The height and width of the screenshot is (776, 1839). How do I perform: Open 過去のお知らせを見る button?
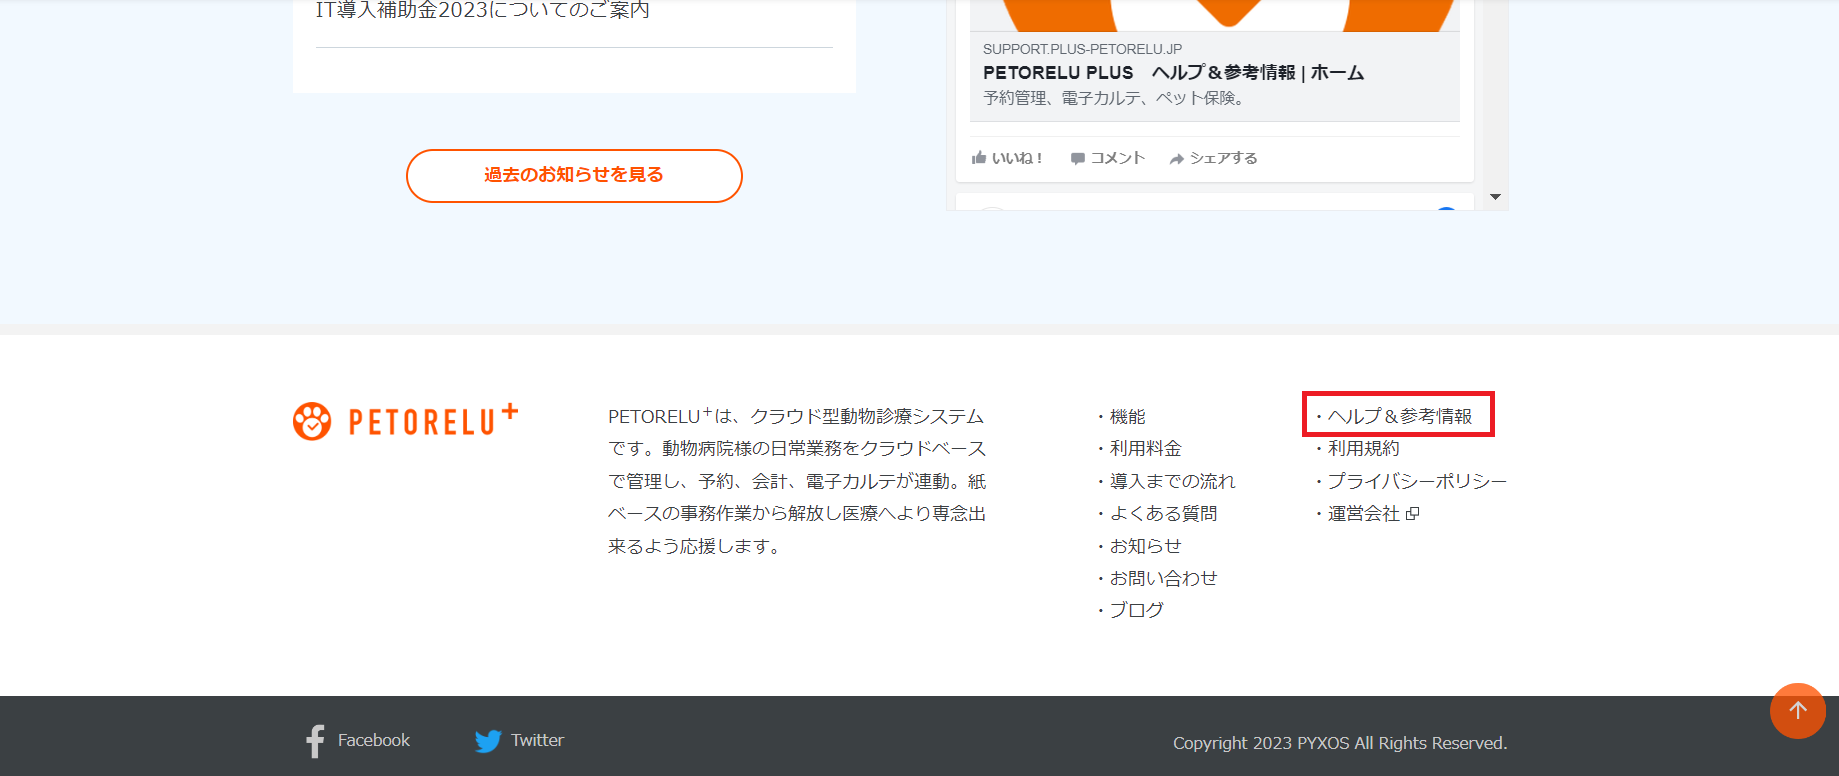[574, 176]
